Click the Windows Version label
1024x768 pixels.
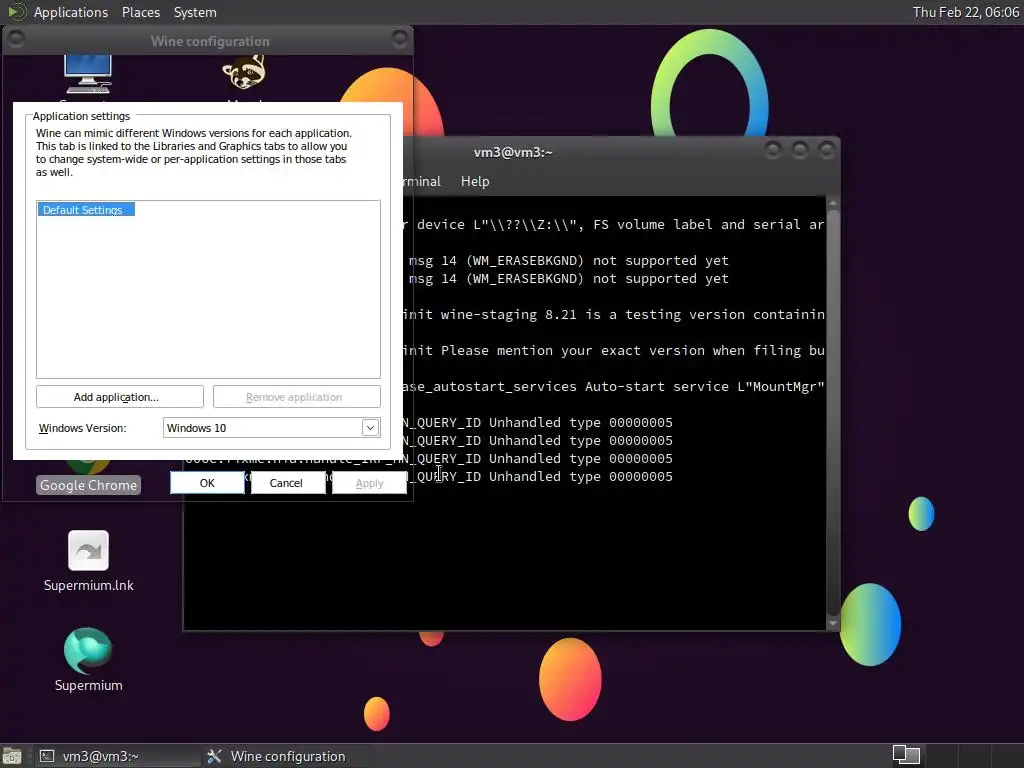point(82,428)
